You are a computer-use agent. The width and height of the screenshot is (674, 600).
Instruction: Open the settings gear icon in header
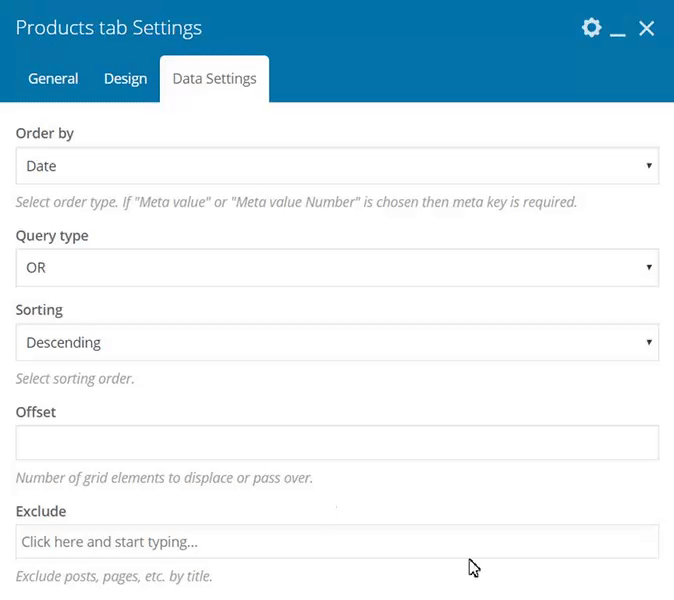pyautogui.click(x=591, y=28)
